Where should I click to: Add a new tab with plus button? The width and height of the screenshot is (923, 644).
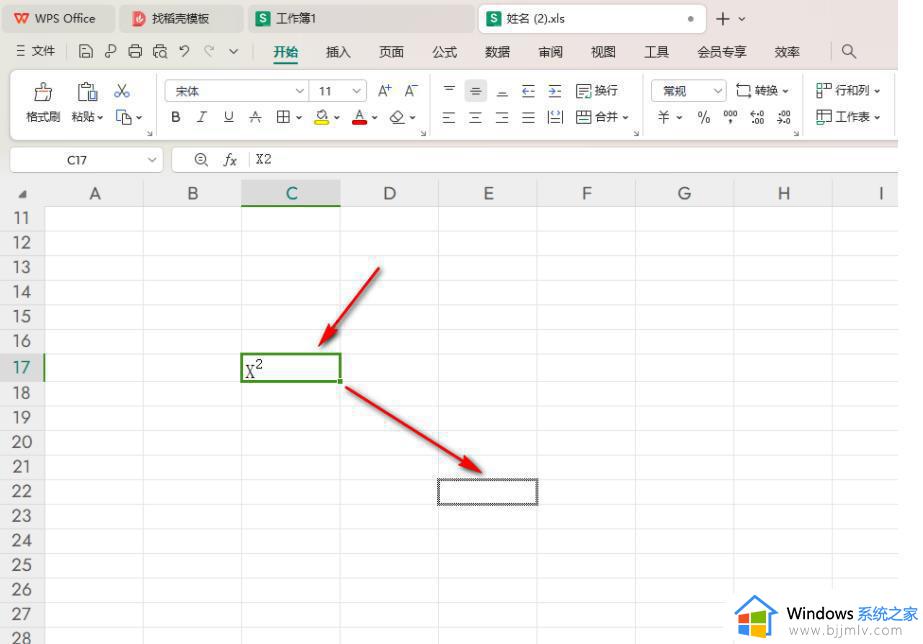coord(723,19)
